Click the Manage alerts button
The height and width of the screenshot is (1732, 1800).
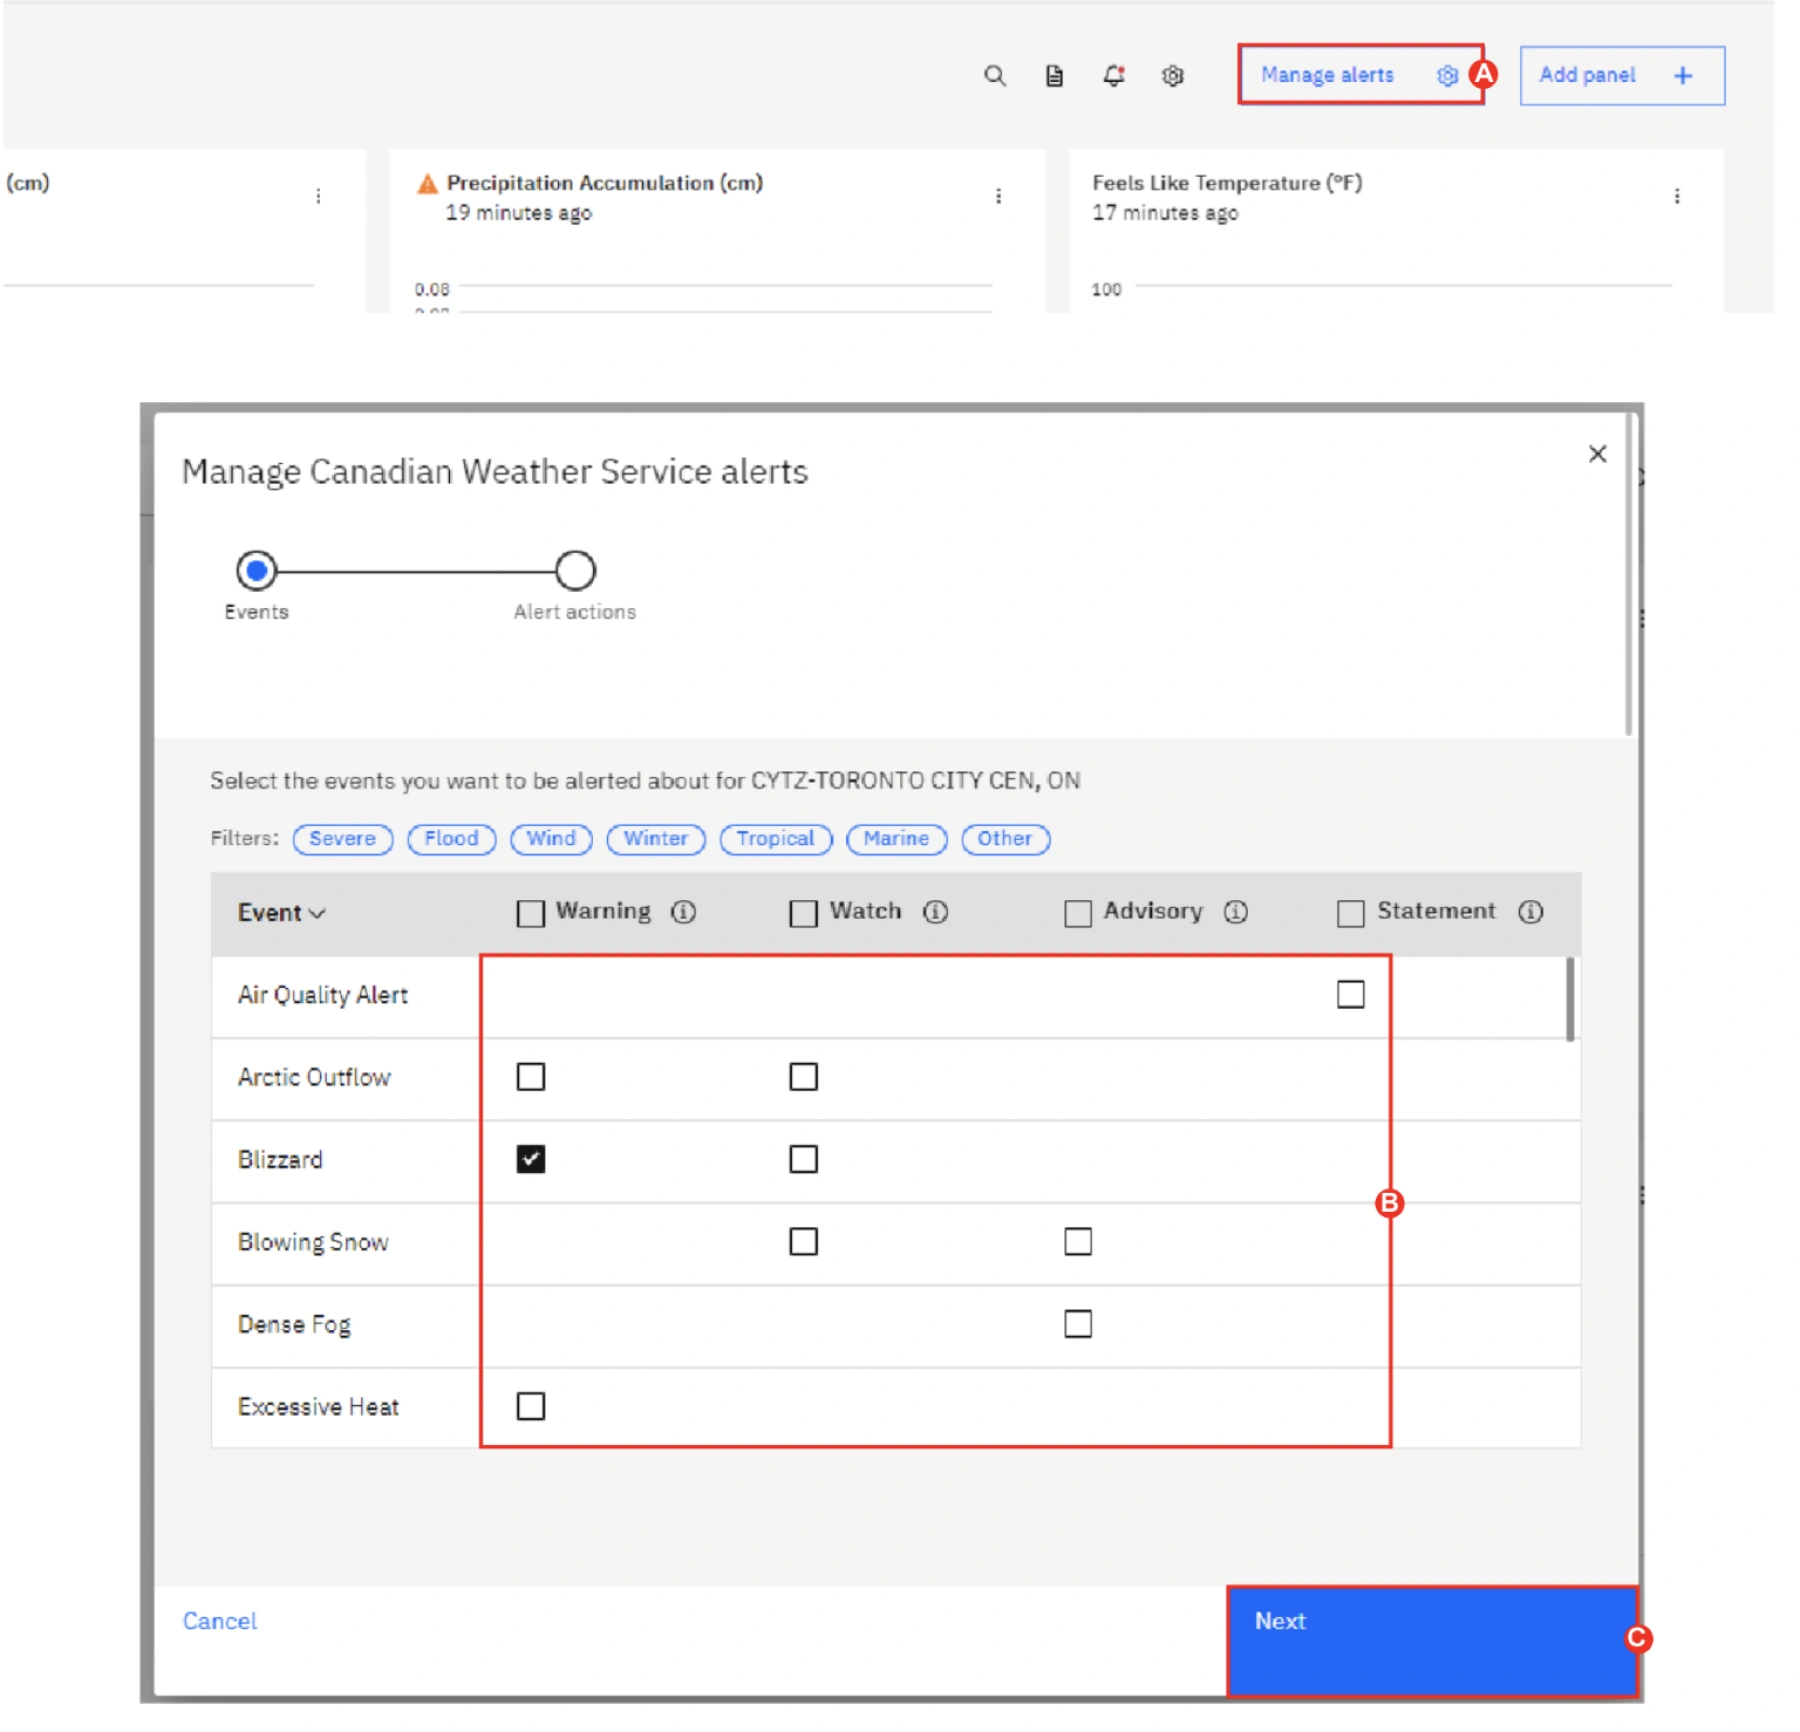coord(1360,75)
